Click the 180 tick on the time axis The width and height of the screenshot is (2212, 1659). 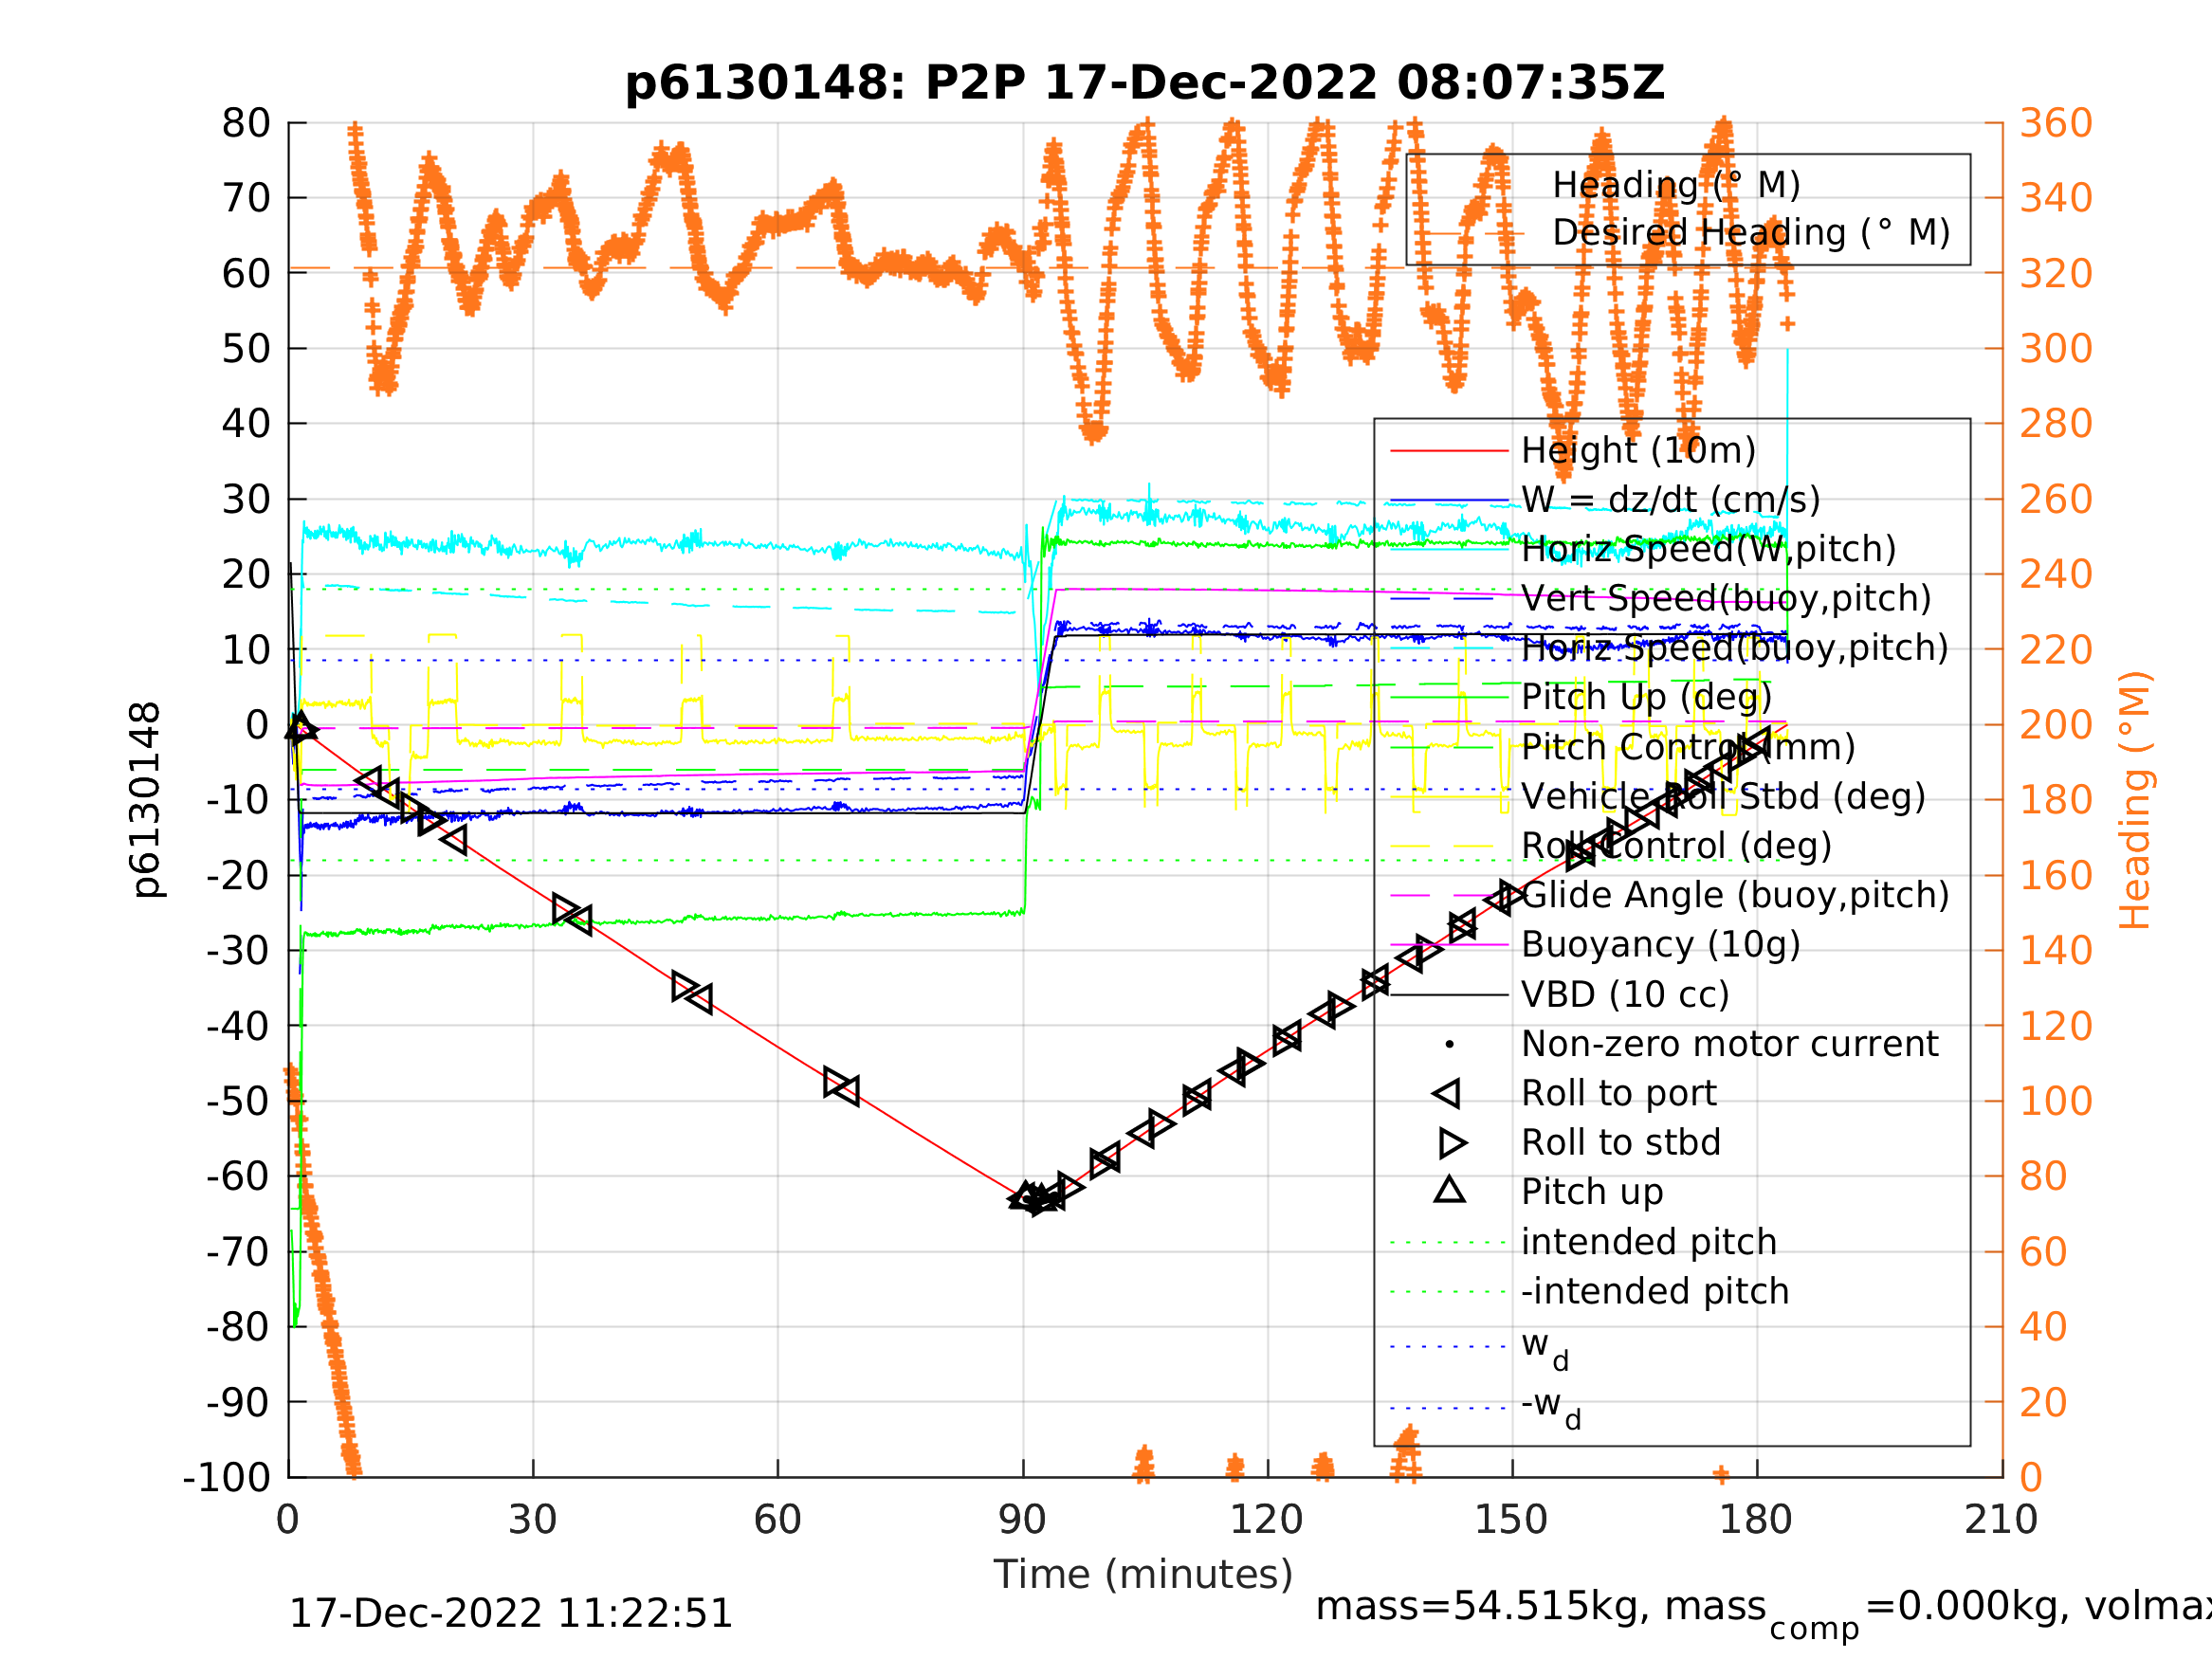1756,1521
